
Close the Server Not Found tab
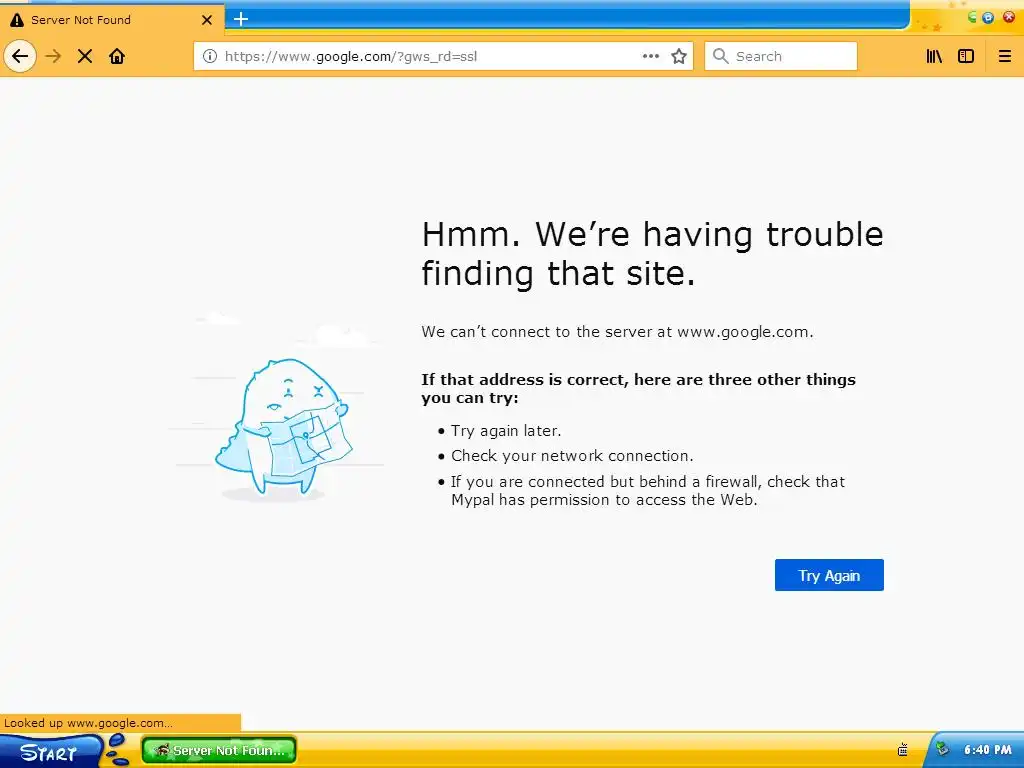[207, 20]
